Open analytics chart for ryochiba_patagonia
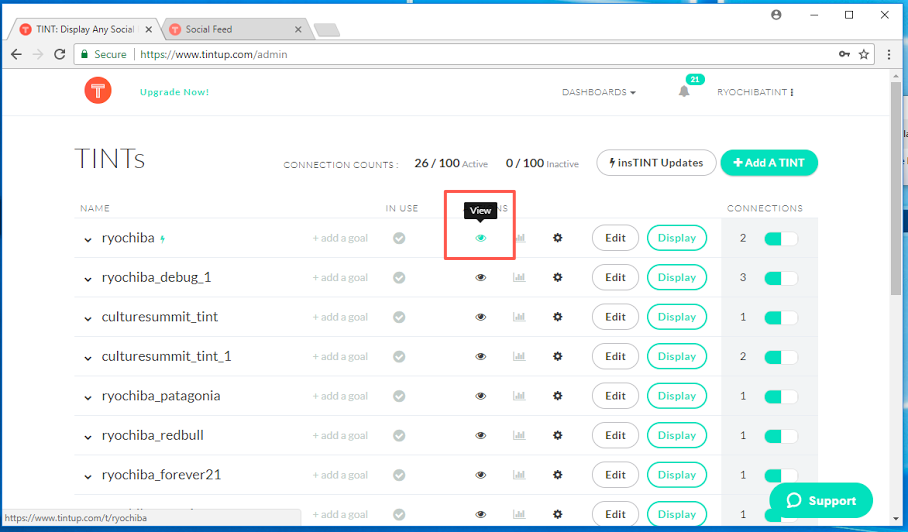This screenshot has height=532, width=908. pos(519,396)
